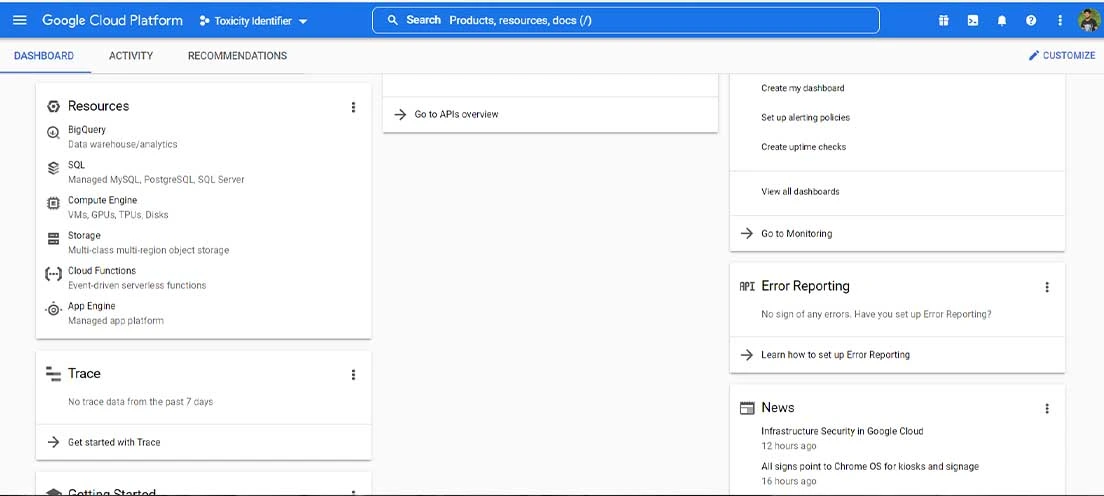Click the Cloud Functions icon
This screenshot has width=1104, height=496.
point(54,274)
